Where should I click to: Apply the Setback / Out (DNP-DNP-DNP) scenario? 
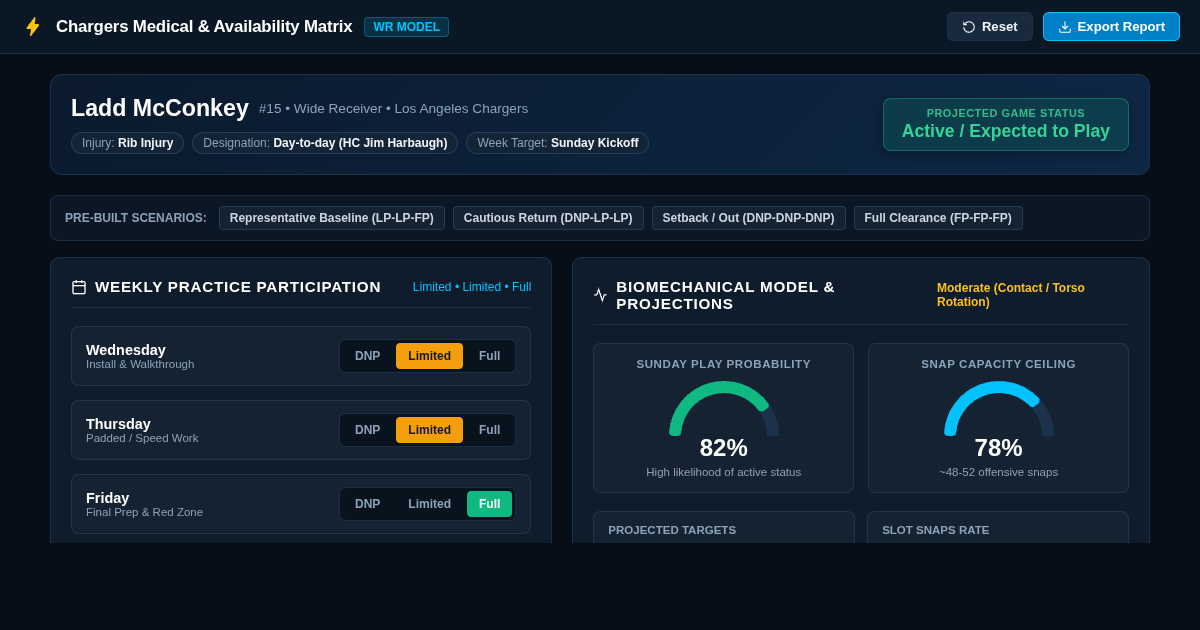(x=749, y=218)
